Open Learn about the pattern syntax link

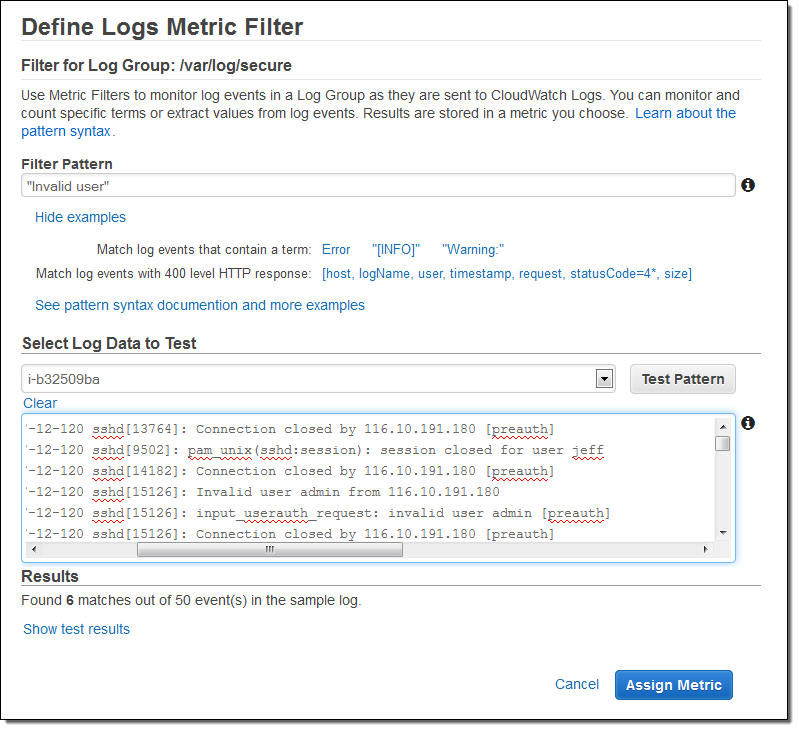point(685,113)
